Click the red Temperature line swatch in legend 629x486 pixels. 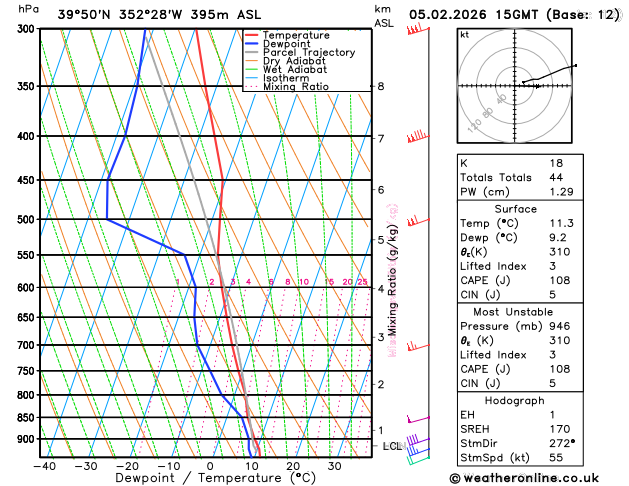[x=252, y=35]
